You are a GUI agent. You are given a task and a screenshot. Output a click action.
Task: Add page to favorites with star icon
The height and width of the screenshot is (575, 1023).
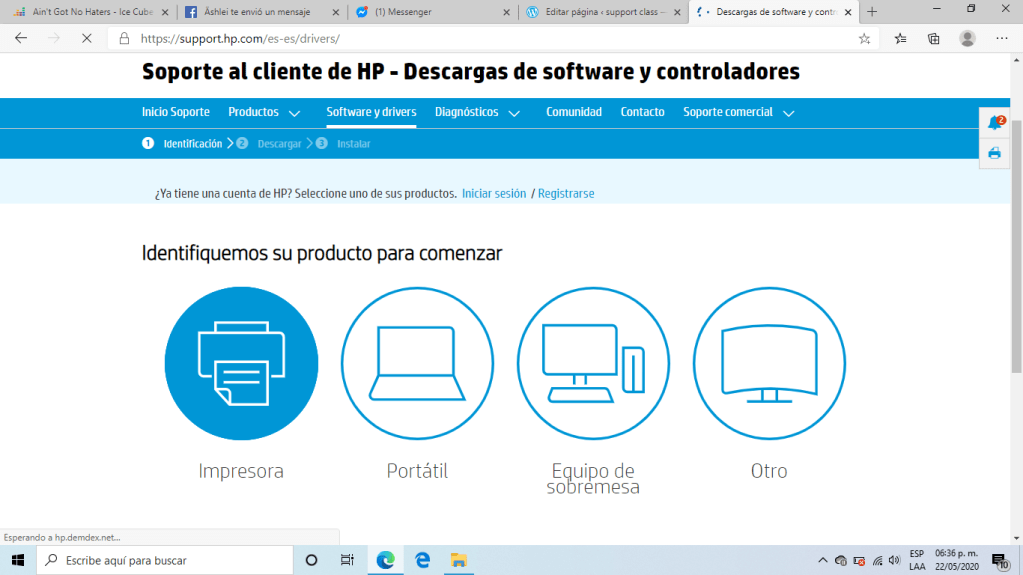tap(864, 38)
